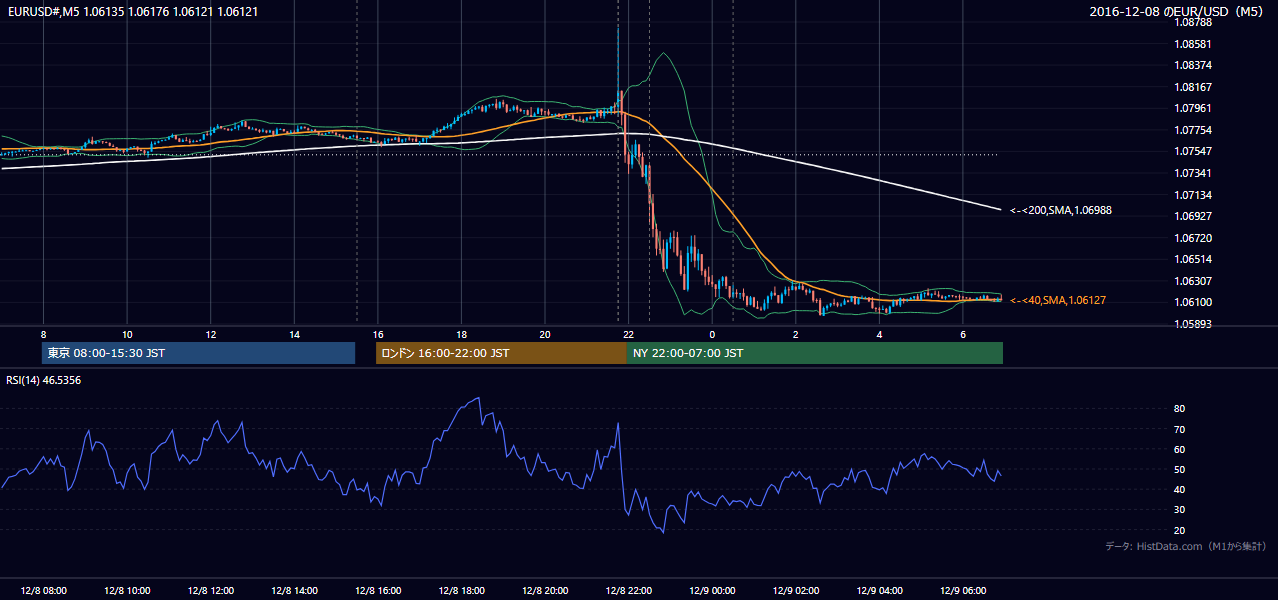The height and width of the screenshot is (600, 1278).
Task: Click price axis label 1.06927
Action: pos(1194,216)
